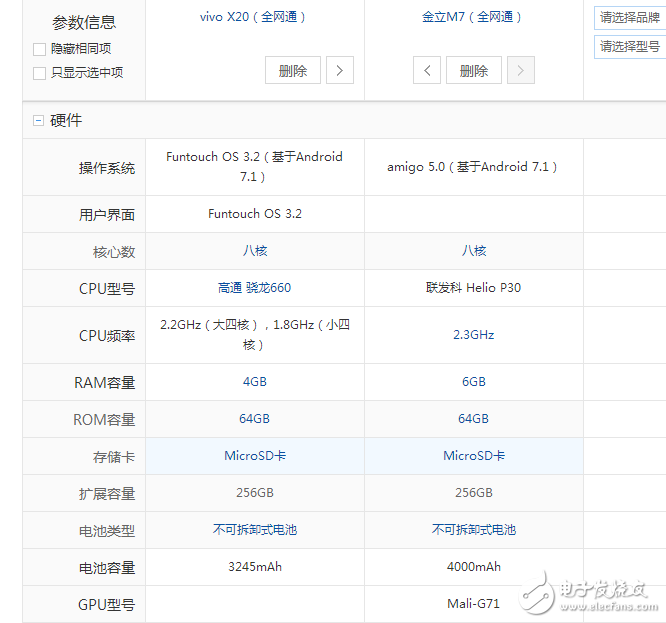Click 八核 link in 金立M7 column

click(474, 251)
